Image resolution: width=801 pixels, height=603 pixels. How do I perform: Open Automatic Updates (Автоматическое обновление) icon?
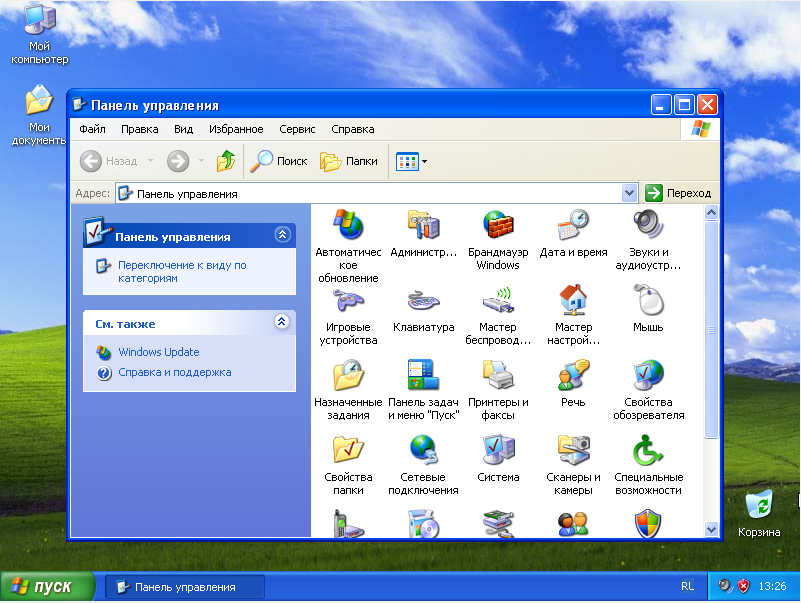[x=348, y=225]
